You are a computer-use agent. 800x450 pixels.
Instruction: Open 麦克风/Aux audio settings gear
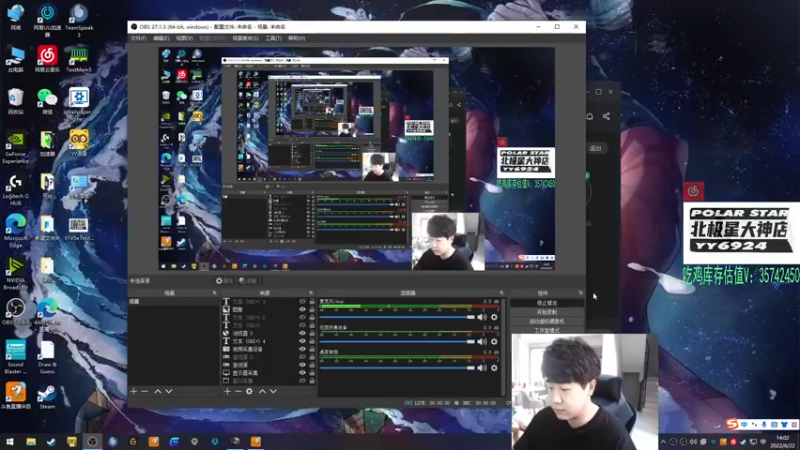click(494, 317)
